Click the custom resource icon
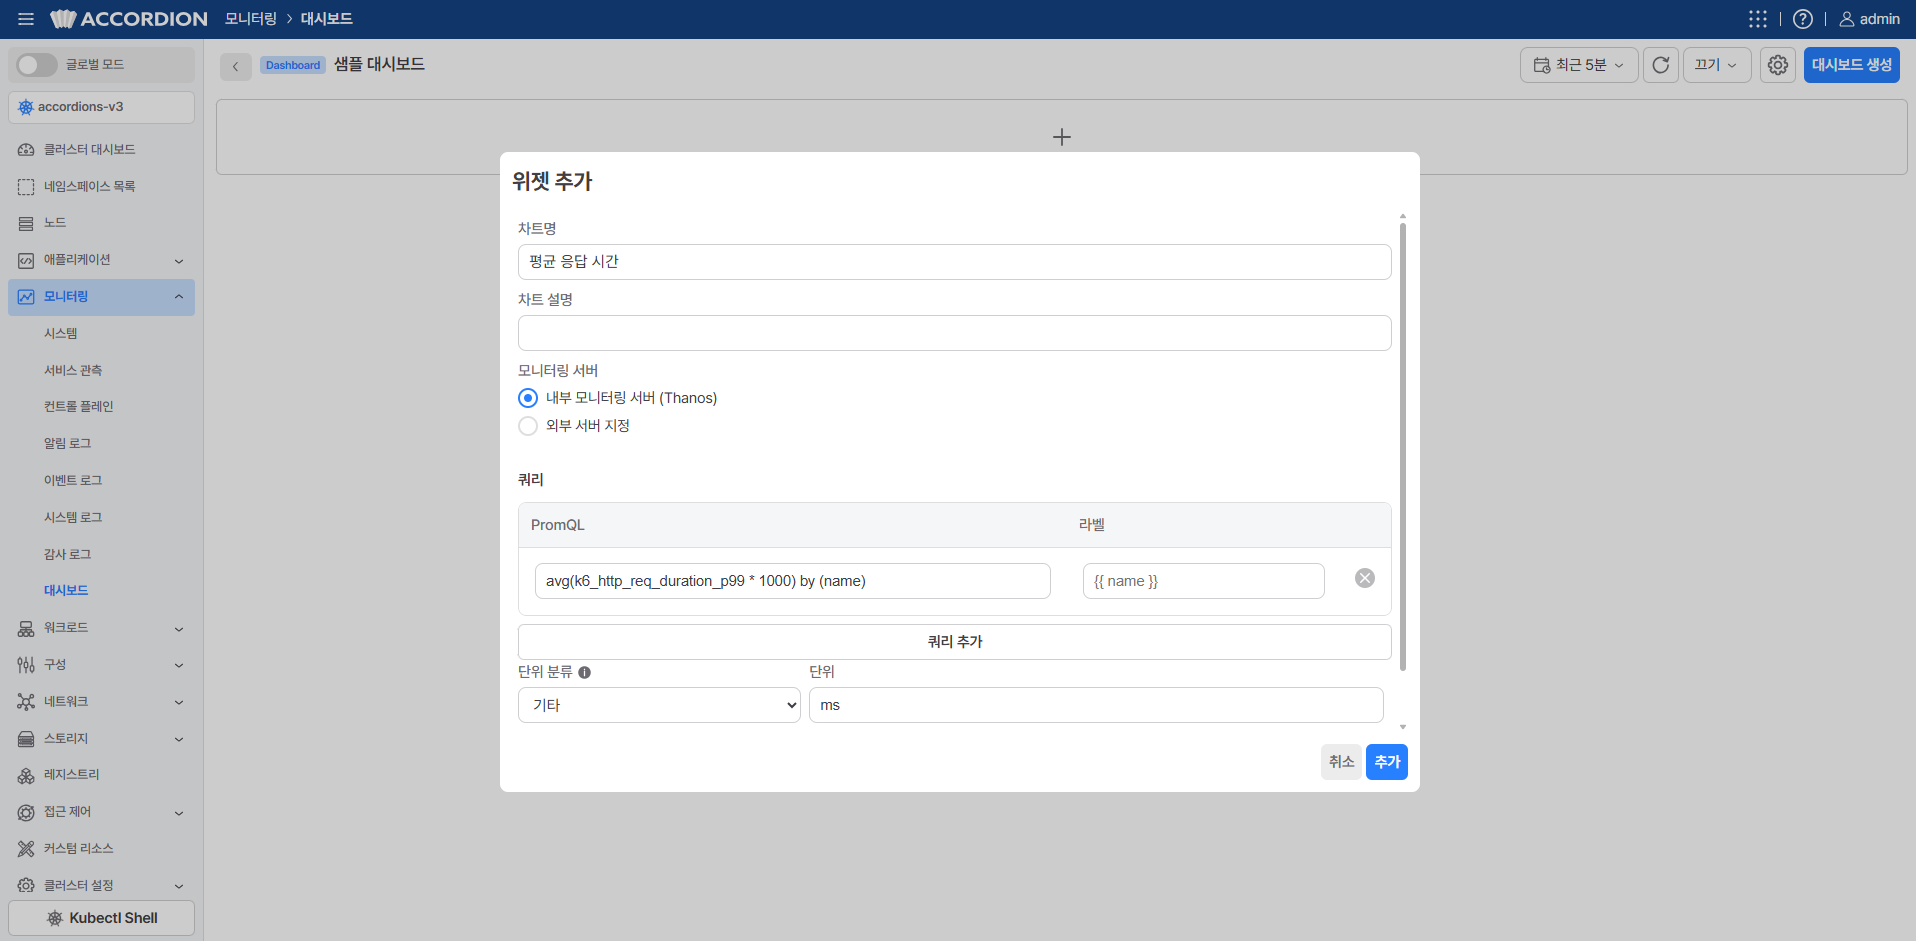The width and height of the screenshot is (1916, 941). (x=26, y=849)
